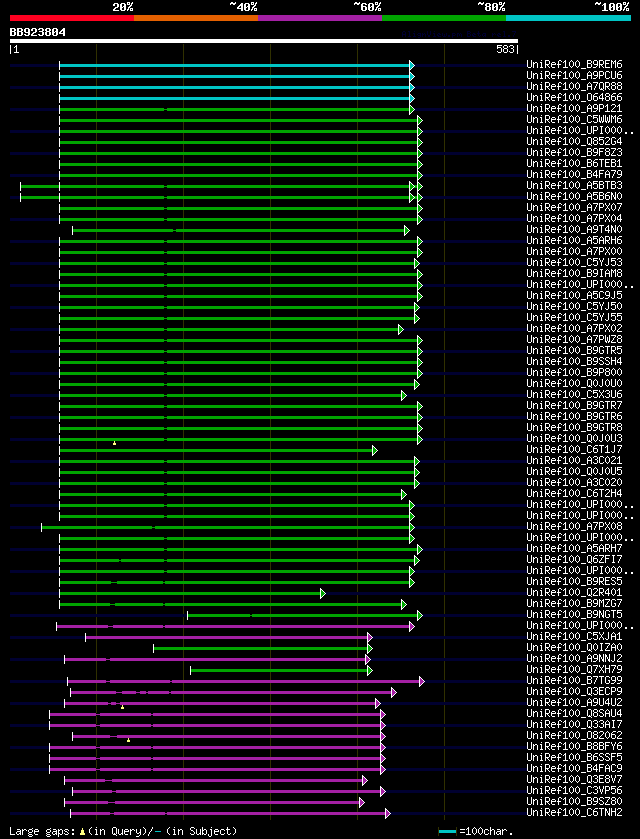Select the UniRef100_Q8SAU4 label
The image size is (640, 839).
click(x=574, y=713)
